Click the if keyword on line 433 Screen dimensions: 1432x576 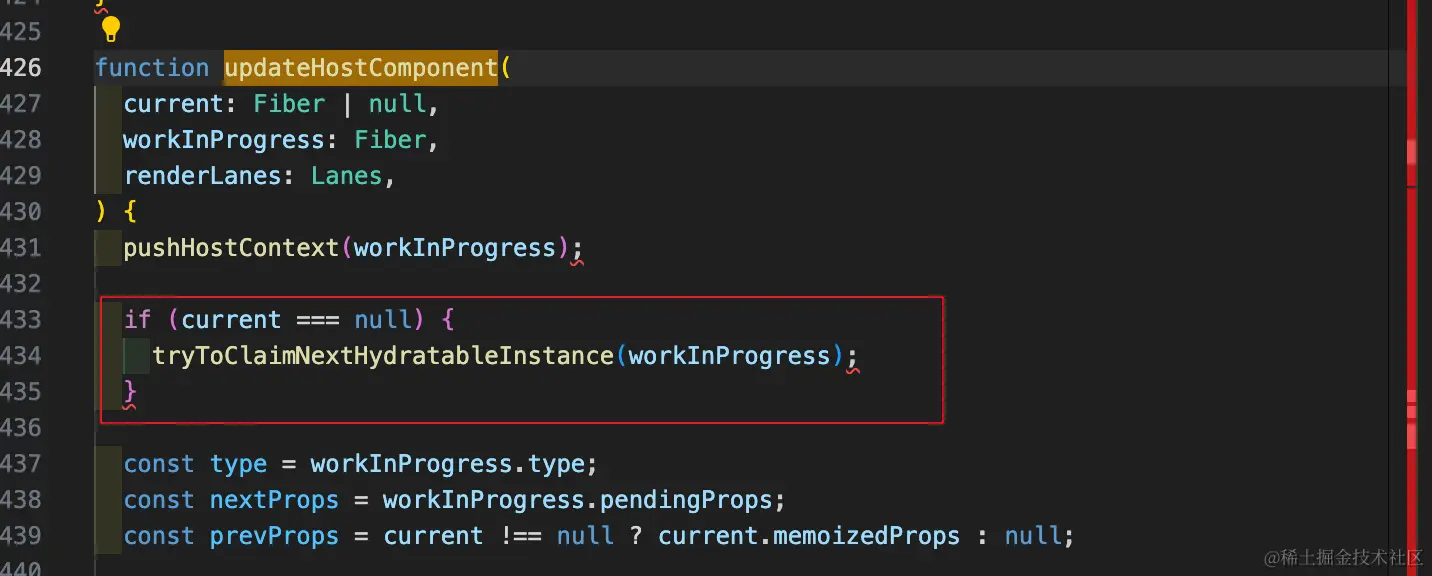pos(137,320)
